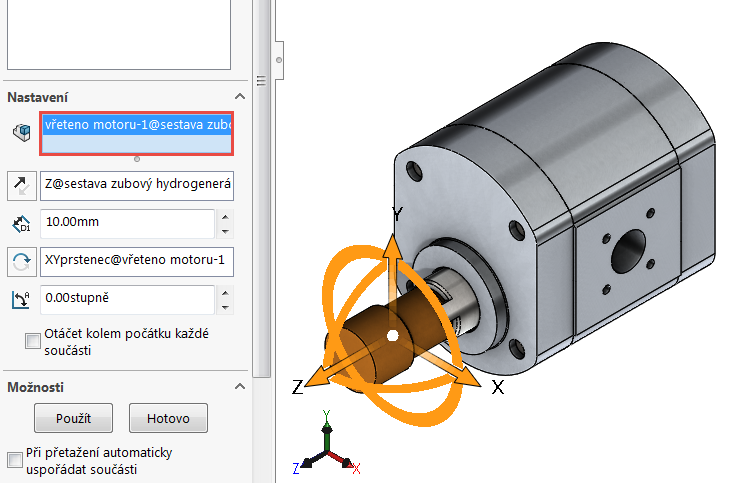
Task: Toggle the rotation direction reverse button
Action: coord(22,262)
